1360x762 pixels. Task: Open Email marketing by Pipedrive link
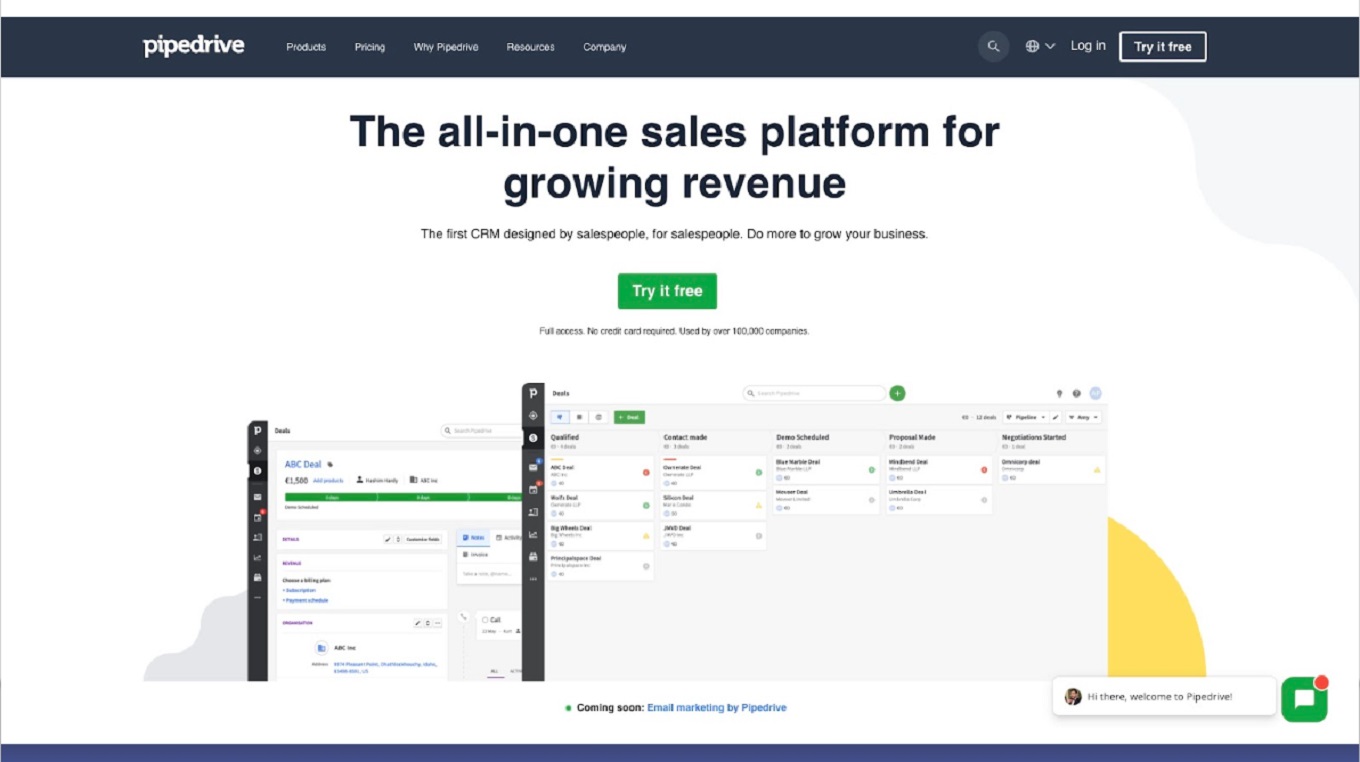pos(716,708)
